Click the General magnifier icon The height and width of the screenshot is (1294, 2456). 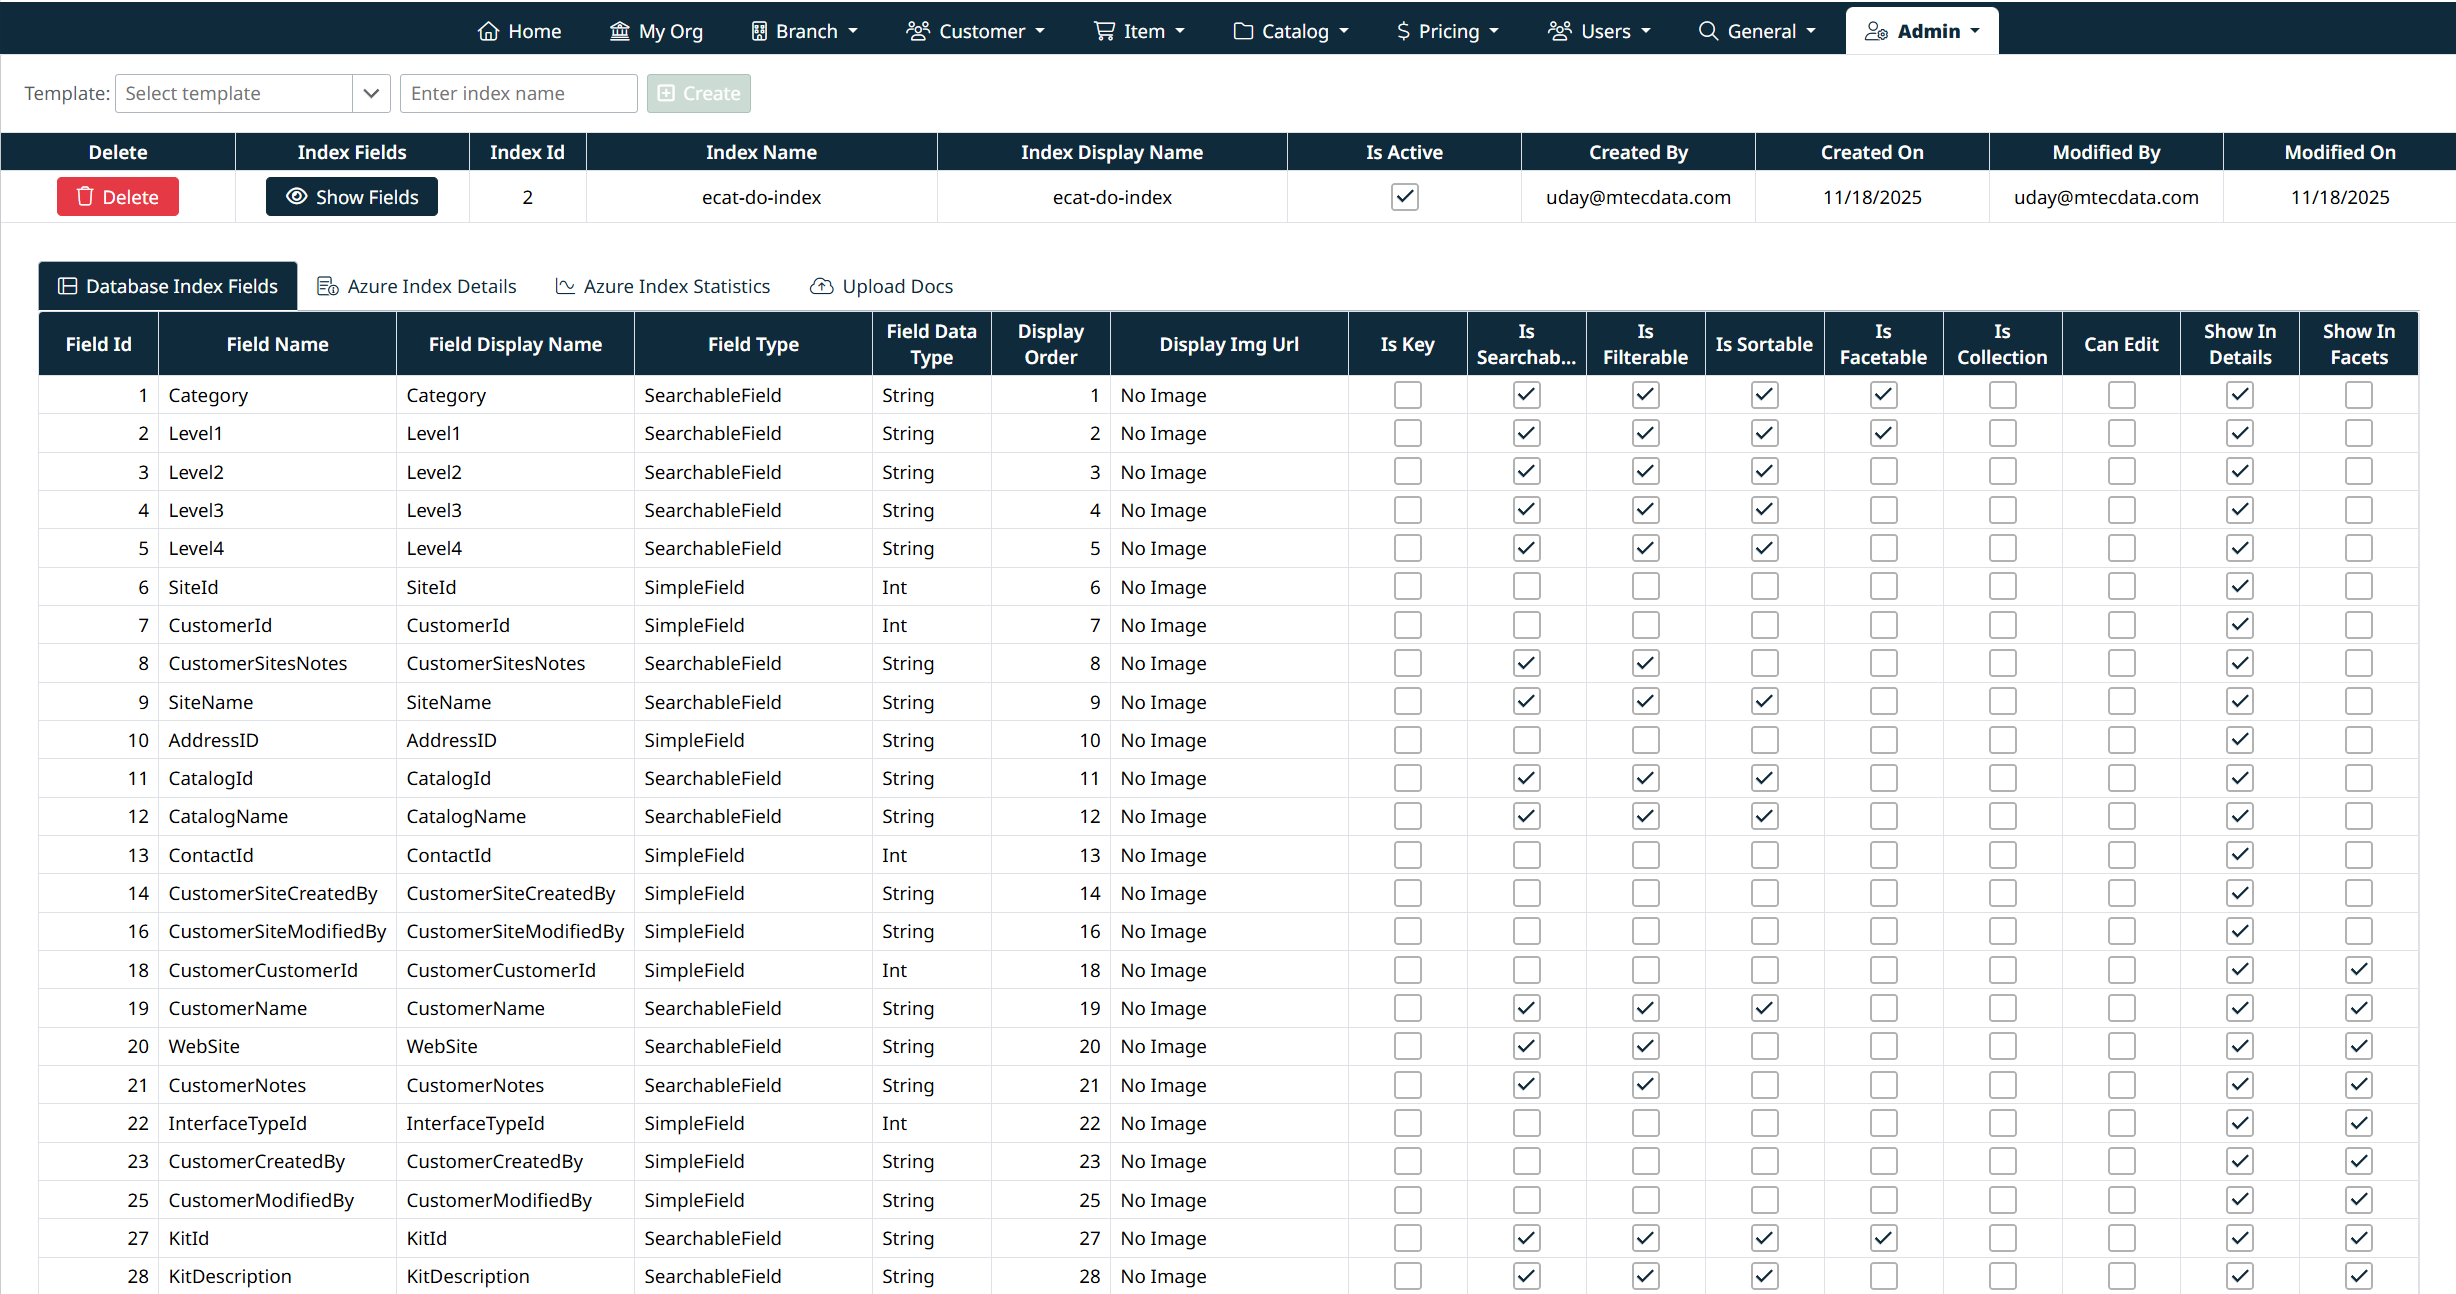pyautogui.click(x=1708, y=31)
